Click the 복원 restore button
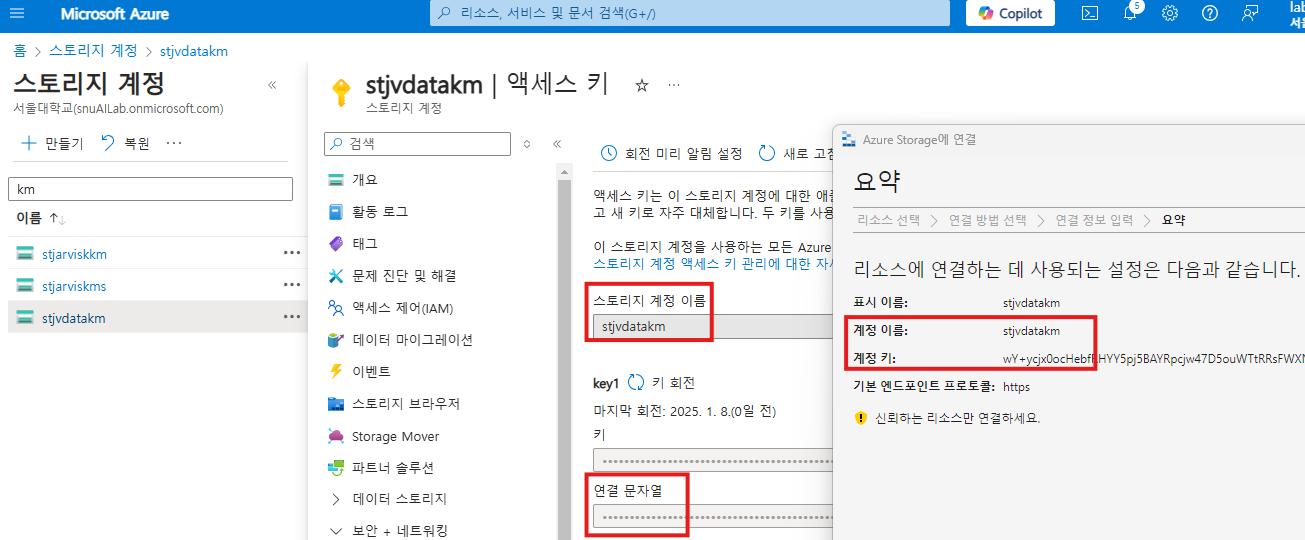 [x=125, y=143]
